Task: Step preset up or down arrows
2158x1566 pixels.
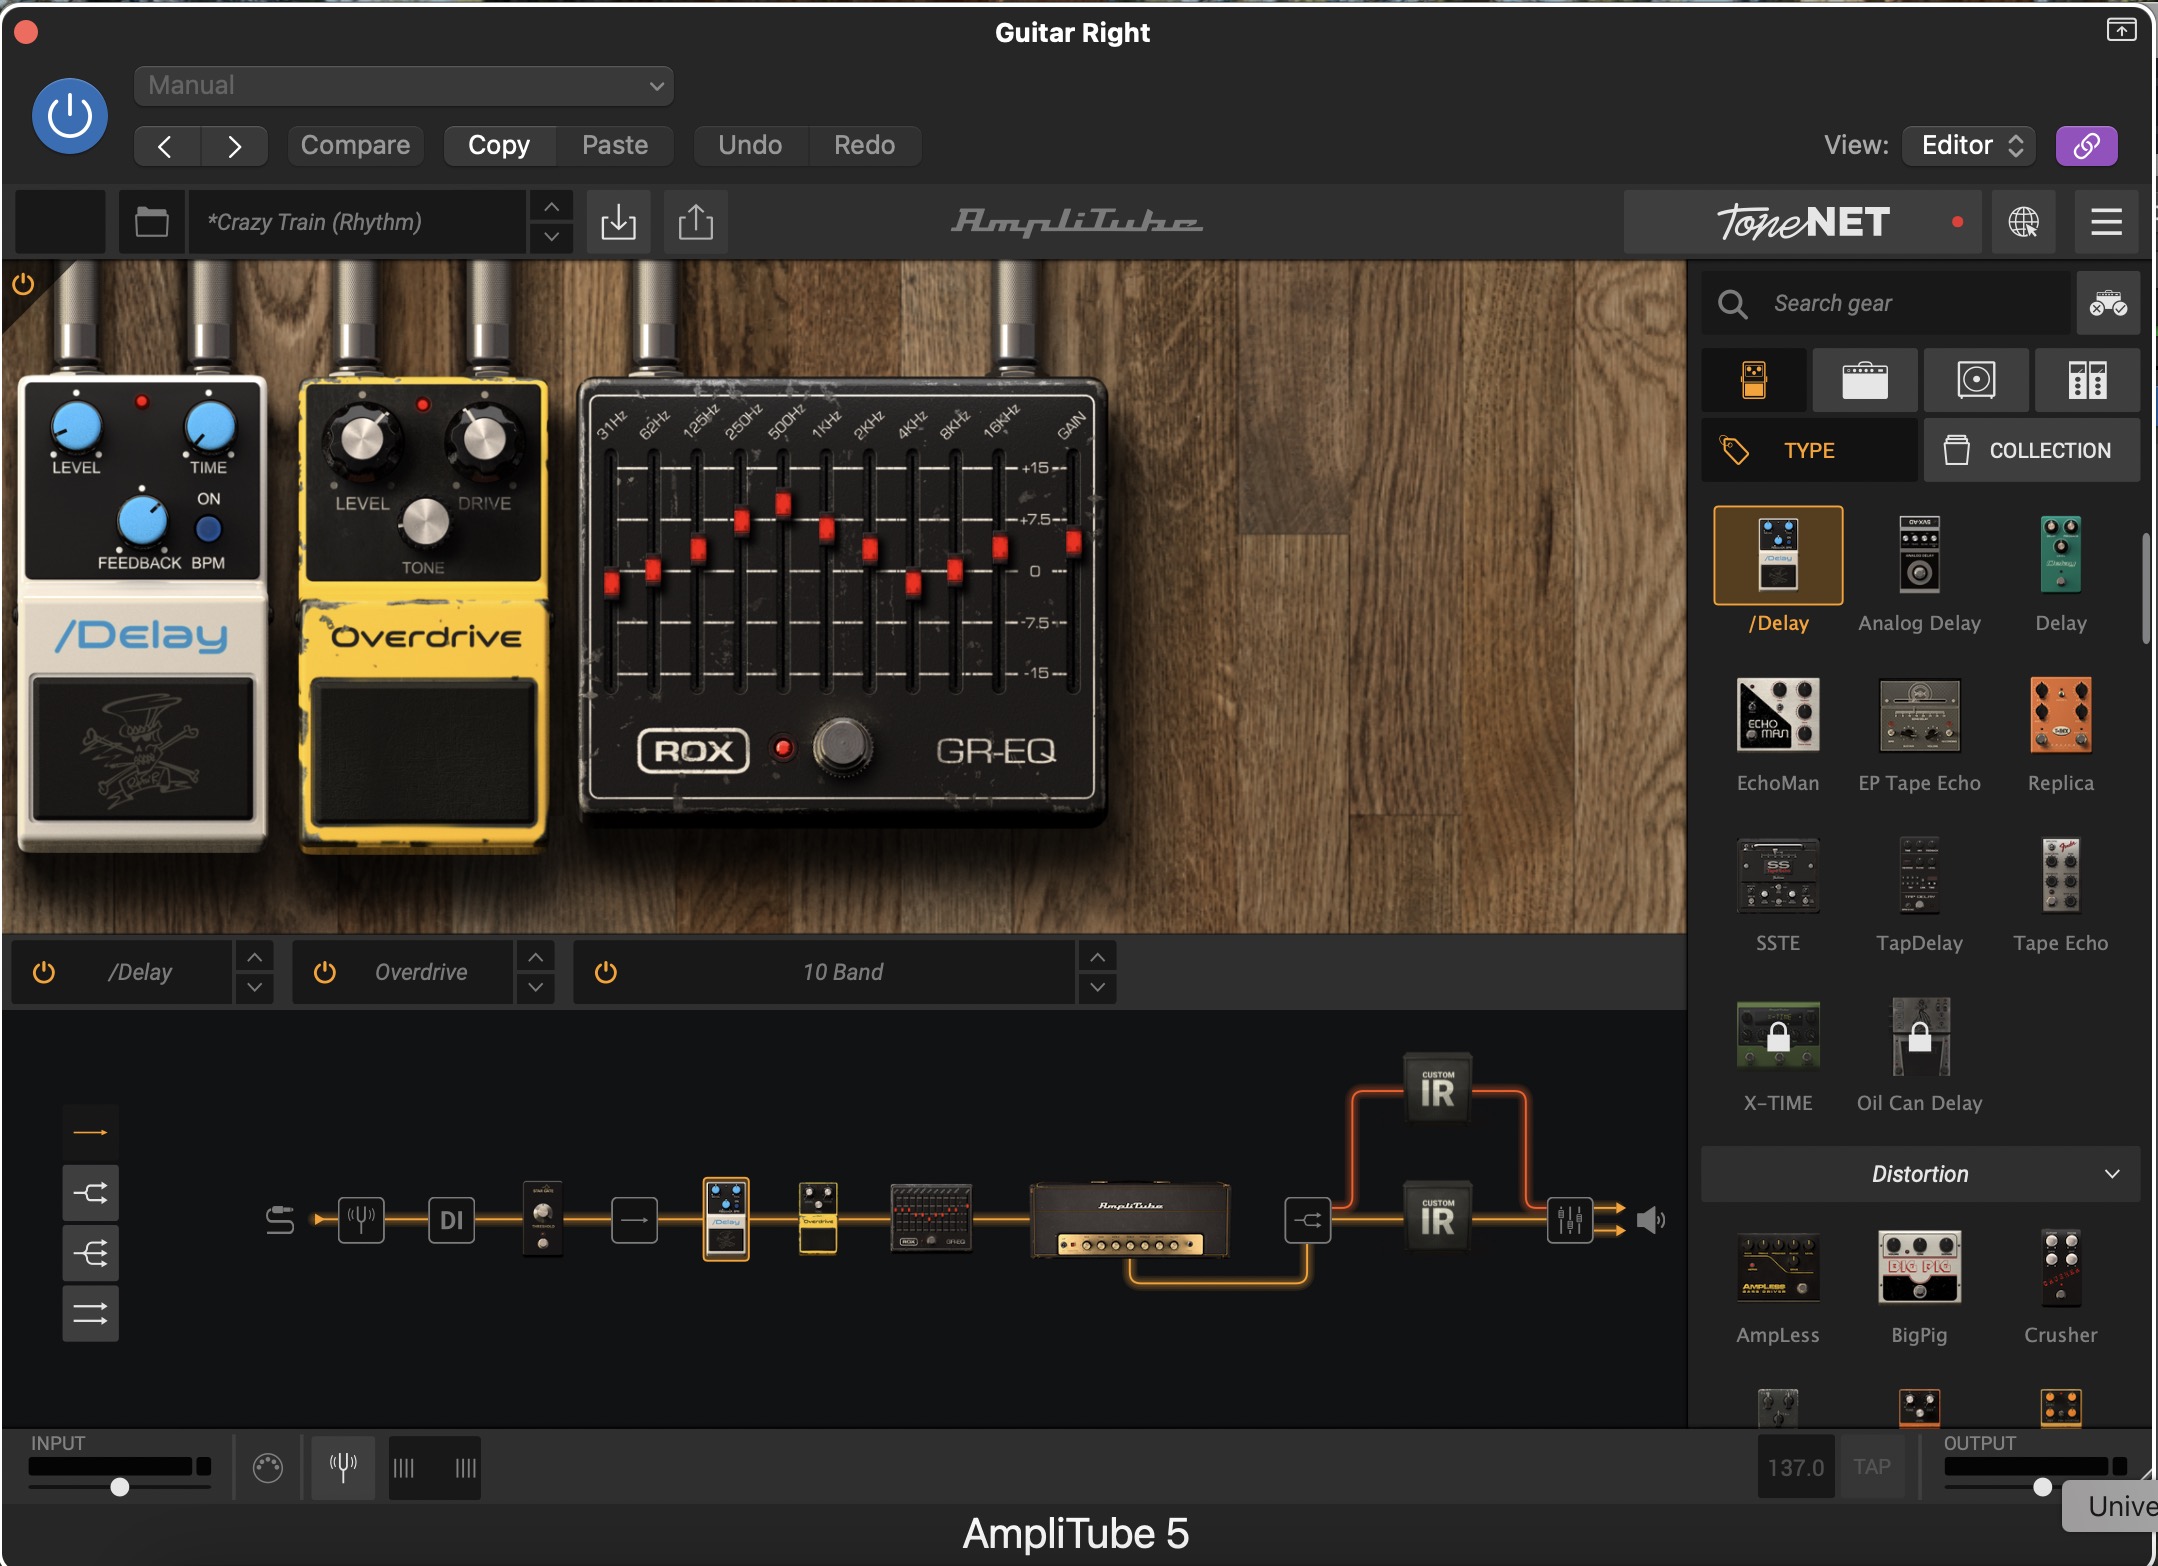Action: pos(551,221)
